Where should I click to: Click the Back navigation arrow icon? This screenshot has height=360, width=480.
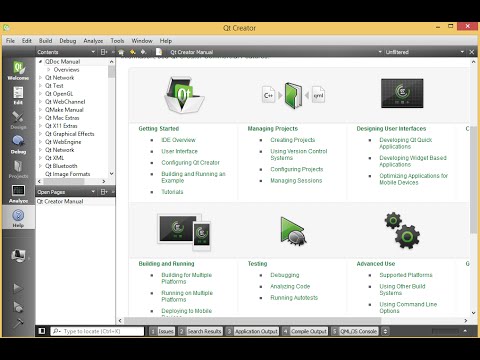(133, 52)
